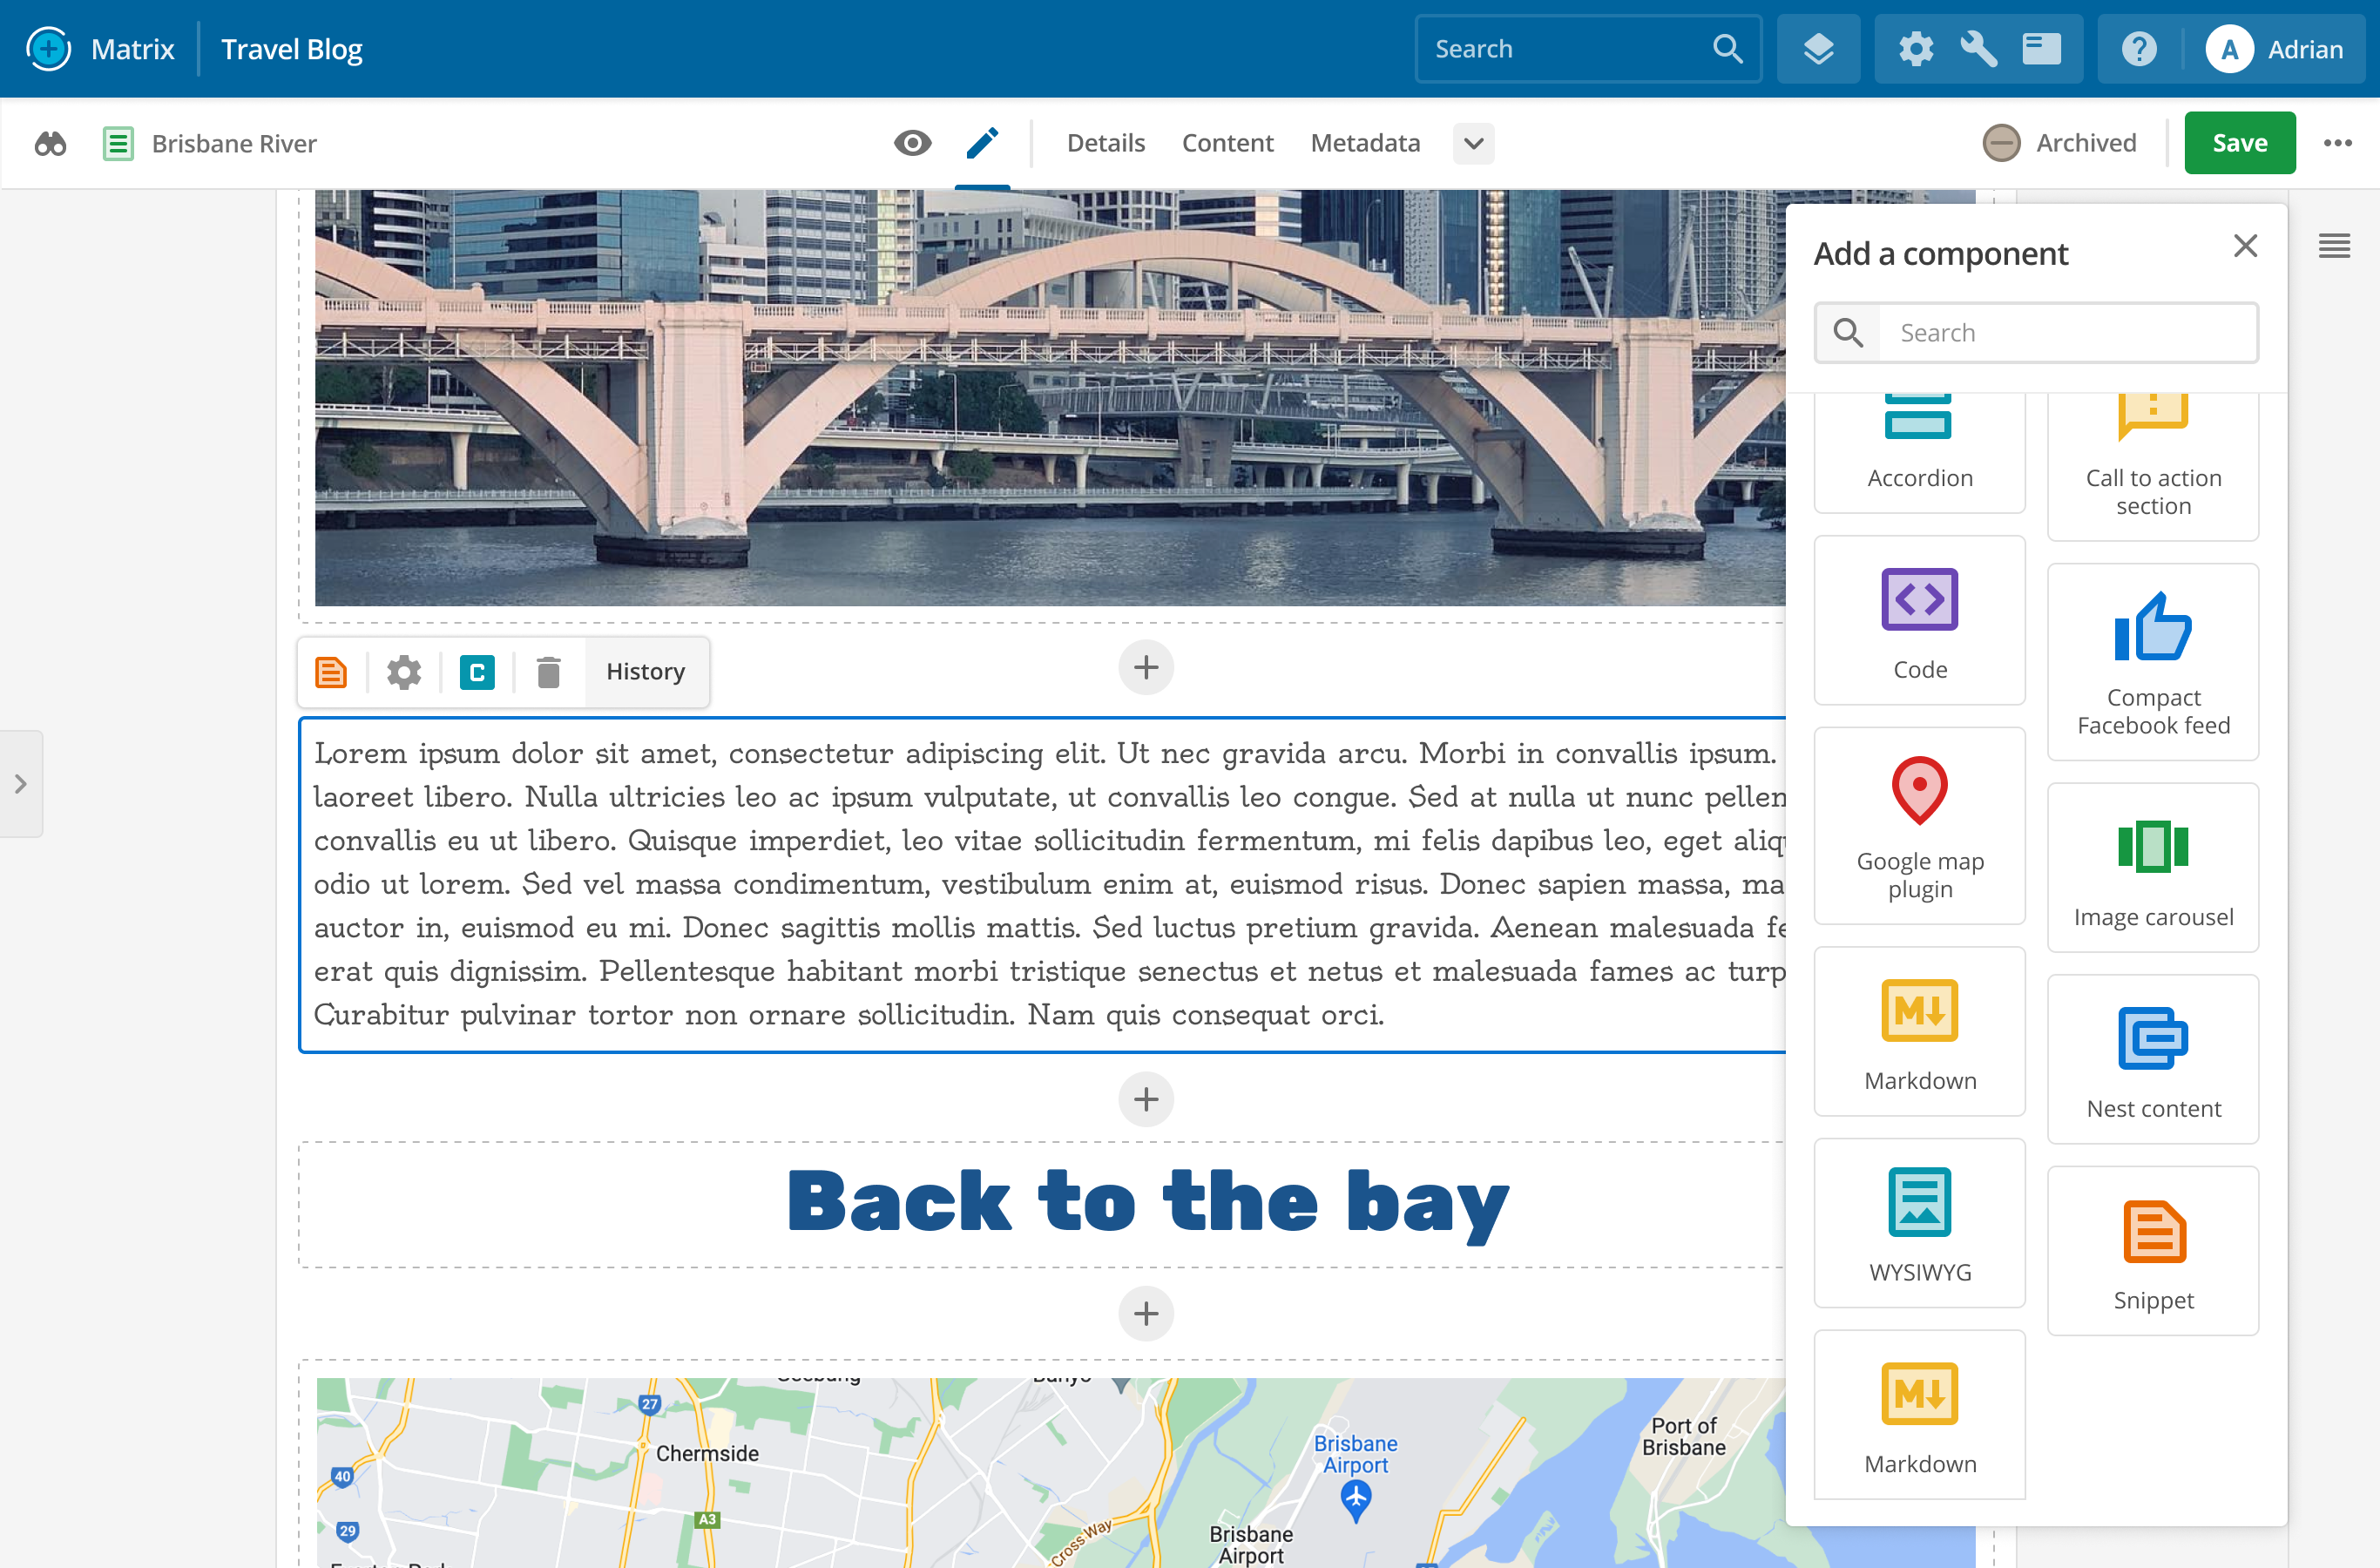Click plus button below Back to the bay
The width and height of the screenshot is (2380, 1568).
[x=1146, y=1313]
